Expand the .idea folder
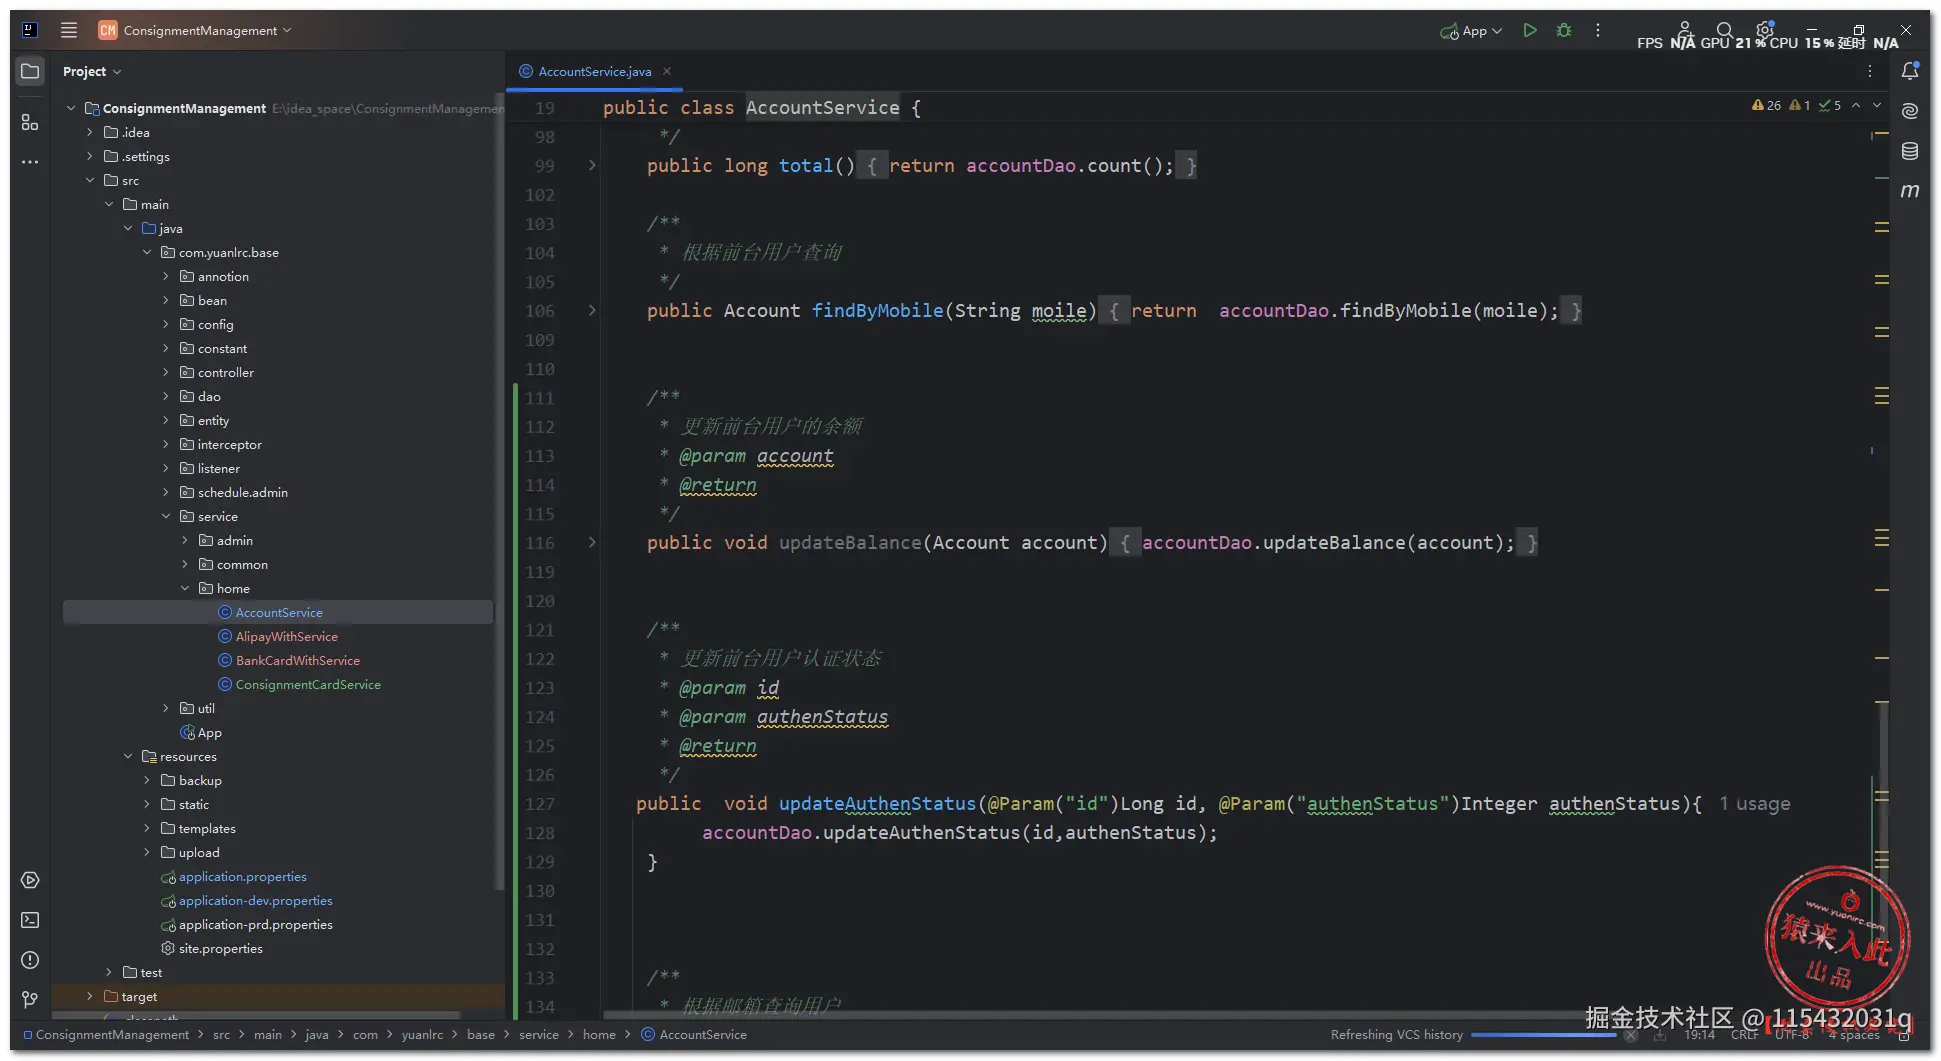Image resolution: width=1941 pixels, height=1061 pixels. pyautogui.click(x=90, y=132)
